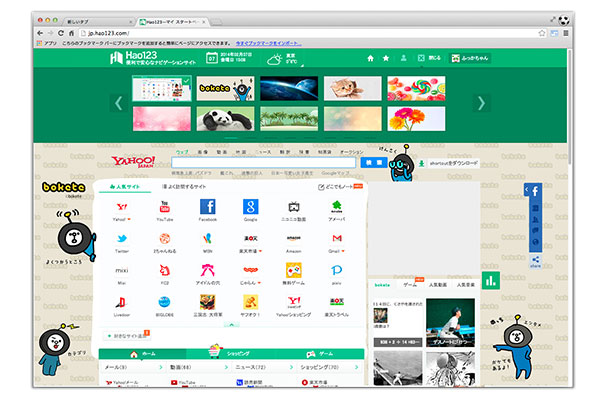Open the Niconico video TV icon
This screenshot has width=600, height=400.
click(293, 207)
